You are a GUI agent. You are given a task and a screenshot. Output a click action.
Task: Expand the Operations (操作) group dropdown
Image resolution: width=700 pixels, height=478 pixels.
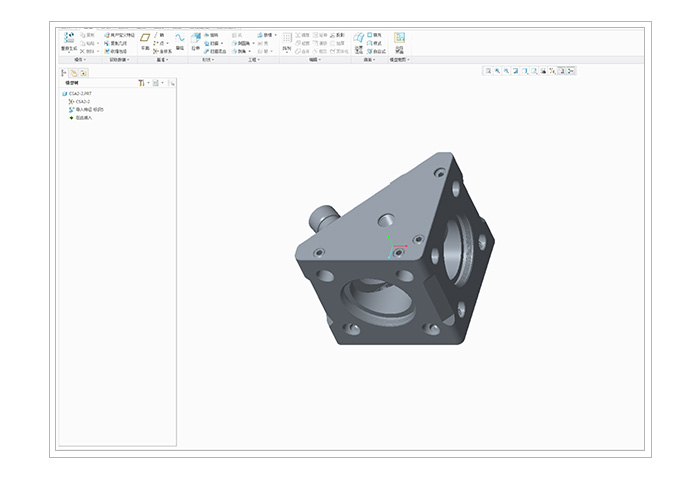(x=79, y=60)
